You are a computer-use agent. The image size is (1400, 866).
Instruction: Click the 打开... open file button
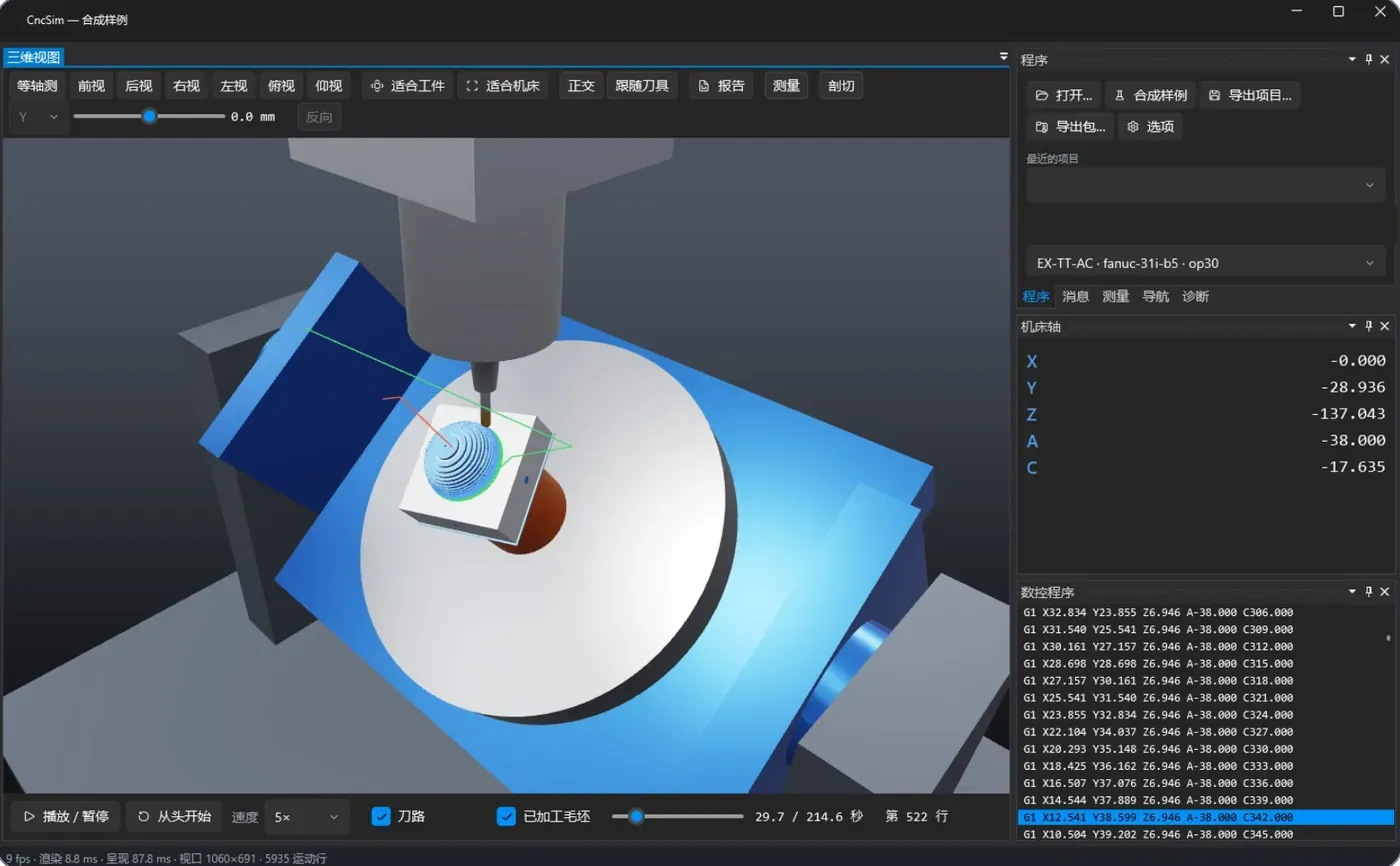coord(1064,96)
